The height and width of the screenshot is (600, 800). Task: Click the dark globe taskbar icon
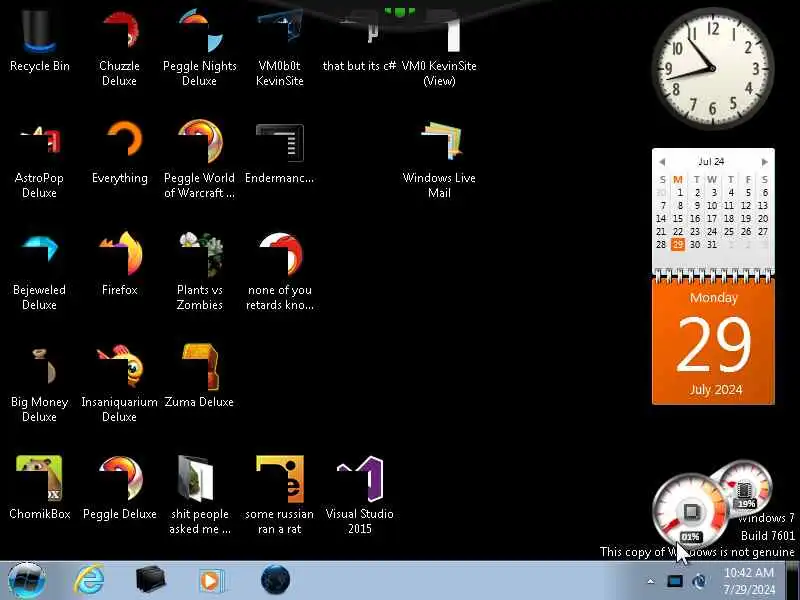276,580
